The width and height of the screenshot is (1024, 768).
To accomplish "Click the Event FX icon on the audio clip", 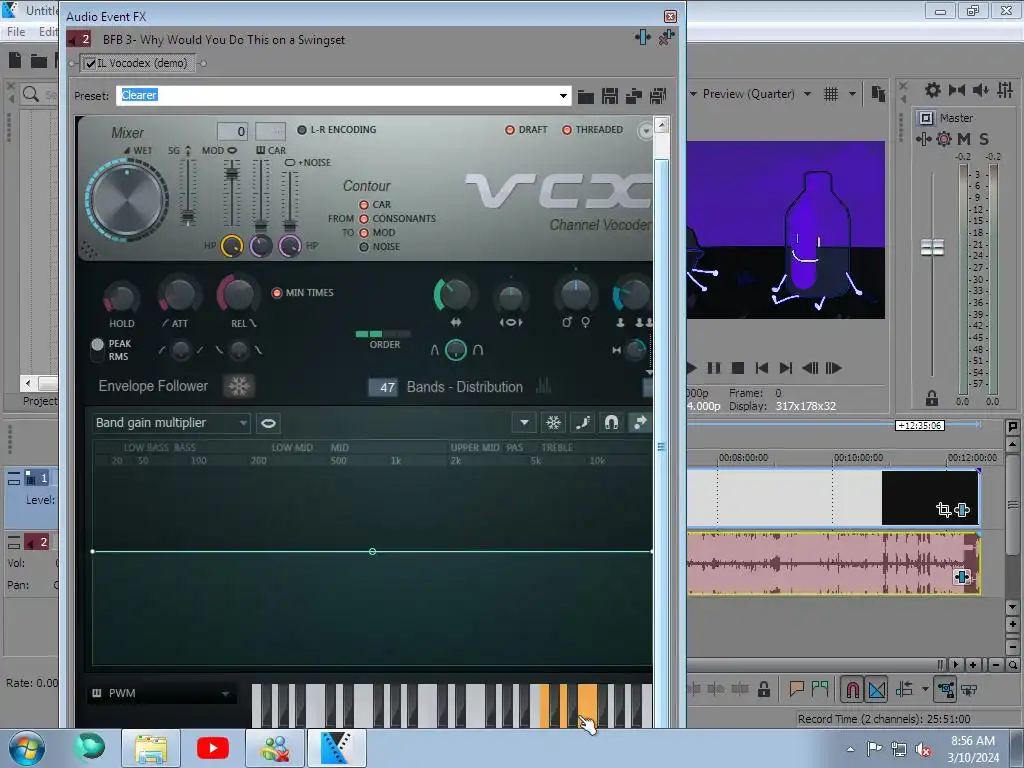I will click(961, 577).
